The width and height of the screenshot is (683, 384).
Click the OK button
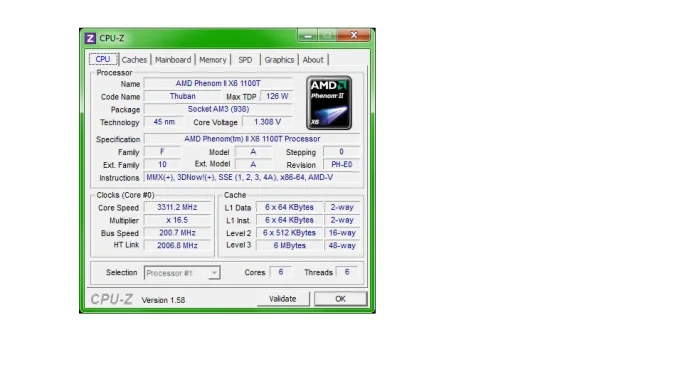tap(340, 299)
